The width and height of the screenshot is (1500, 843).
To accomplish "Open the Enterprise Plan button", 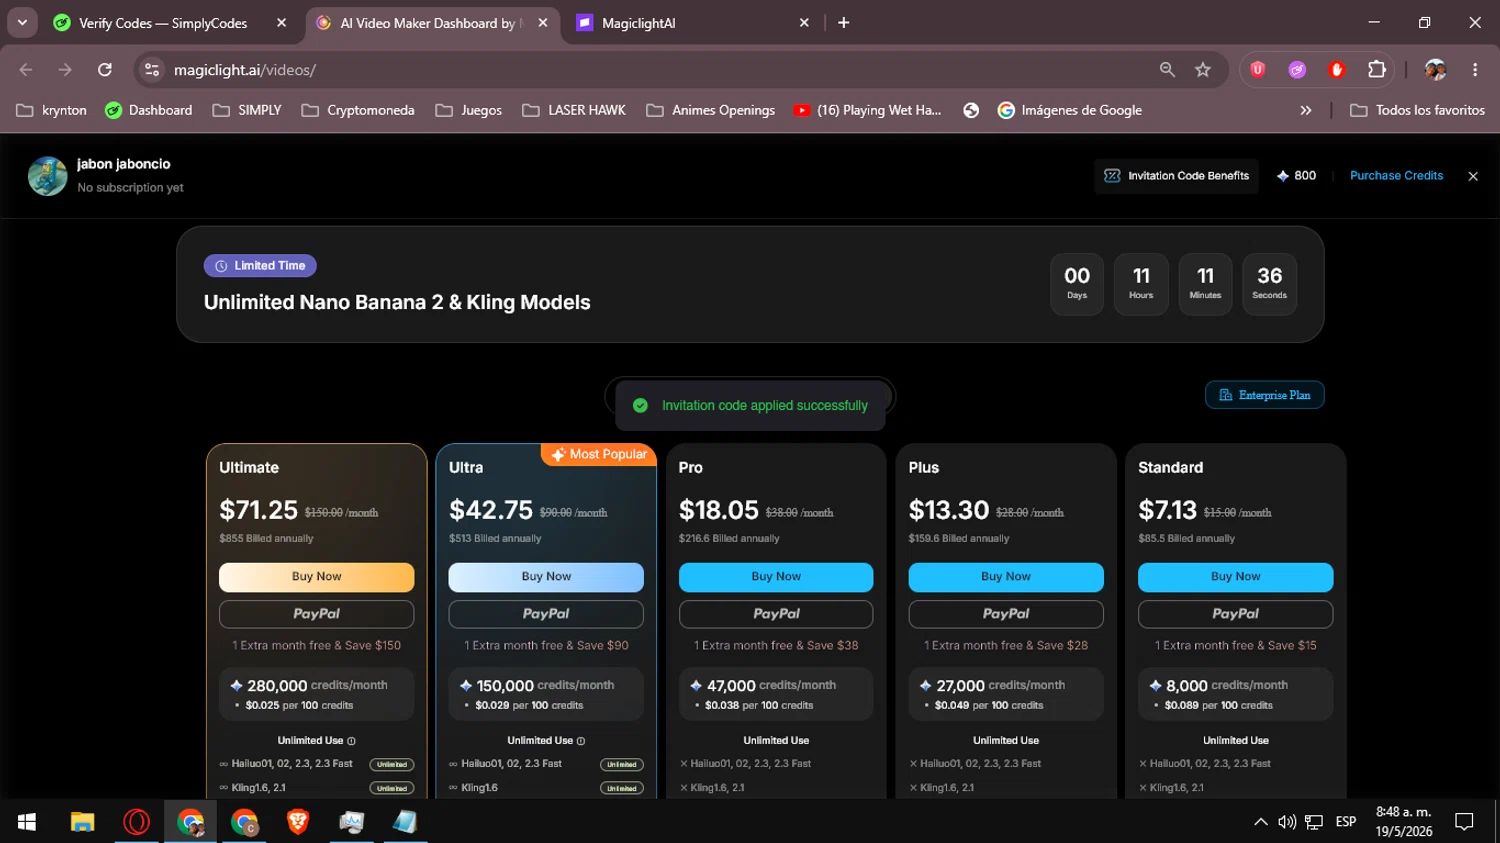I will coord(1265,395).
